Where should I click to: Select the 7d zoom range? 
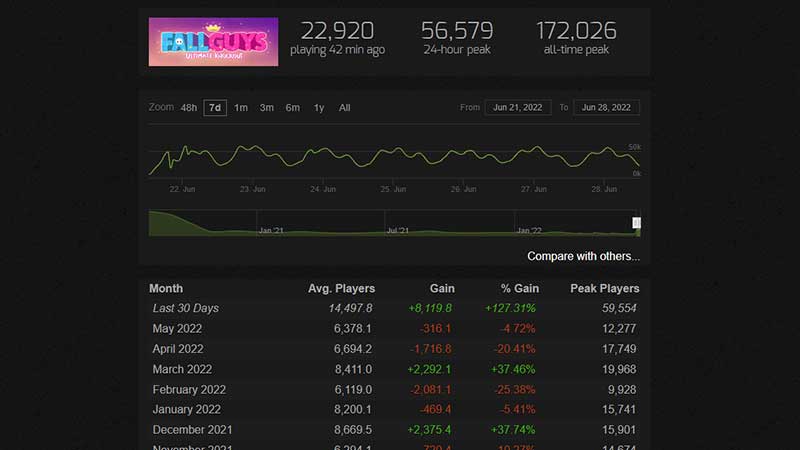tap(215, 108)
